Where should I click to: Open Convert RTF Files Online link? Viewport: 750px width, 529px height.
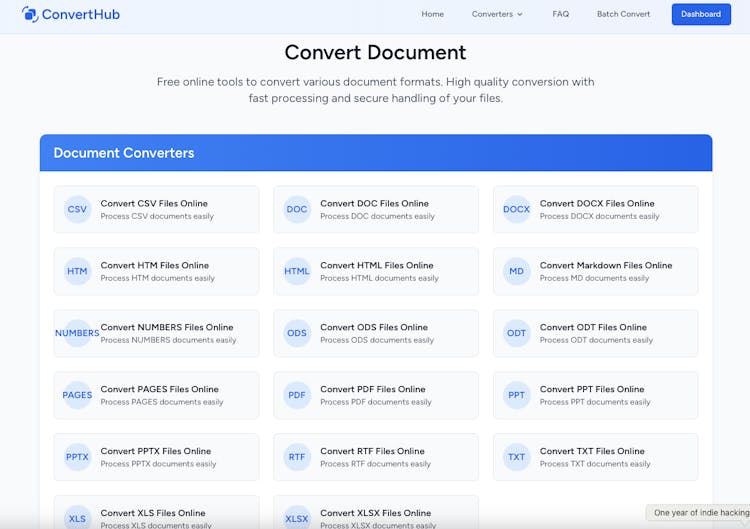[x=372, y=452]
